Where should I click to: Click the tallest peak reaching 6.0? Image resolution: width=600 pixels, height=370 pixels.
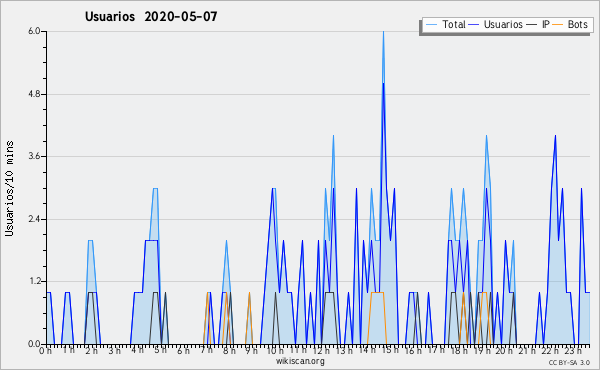383,32
